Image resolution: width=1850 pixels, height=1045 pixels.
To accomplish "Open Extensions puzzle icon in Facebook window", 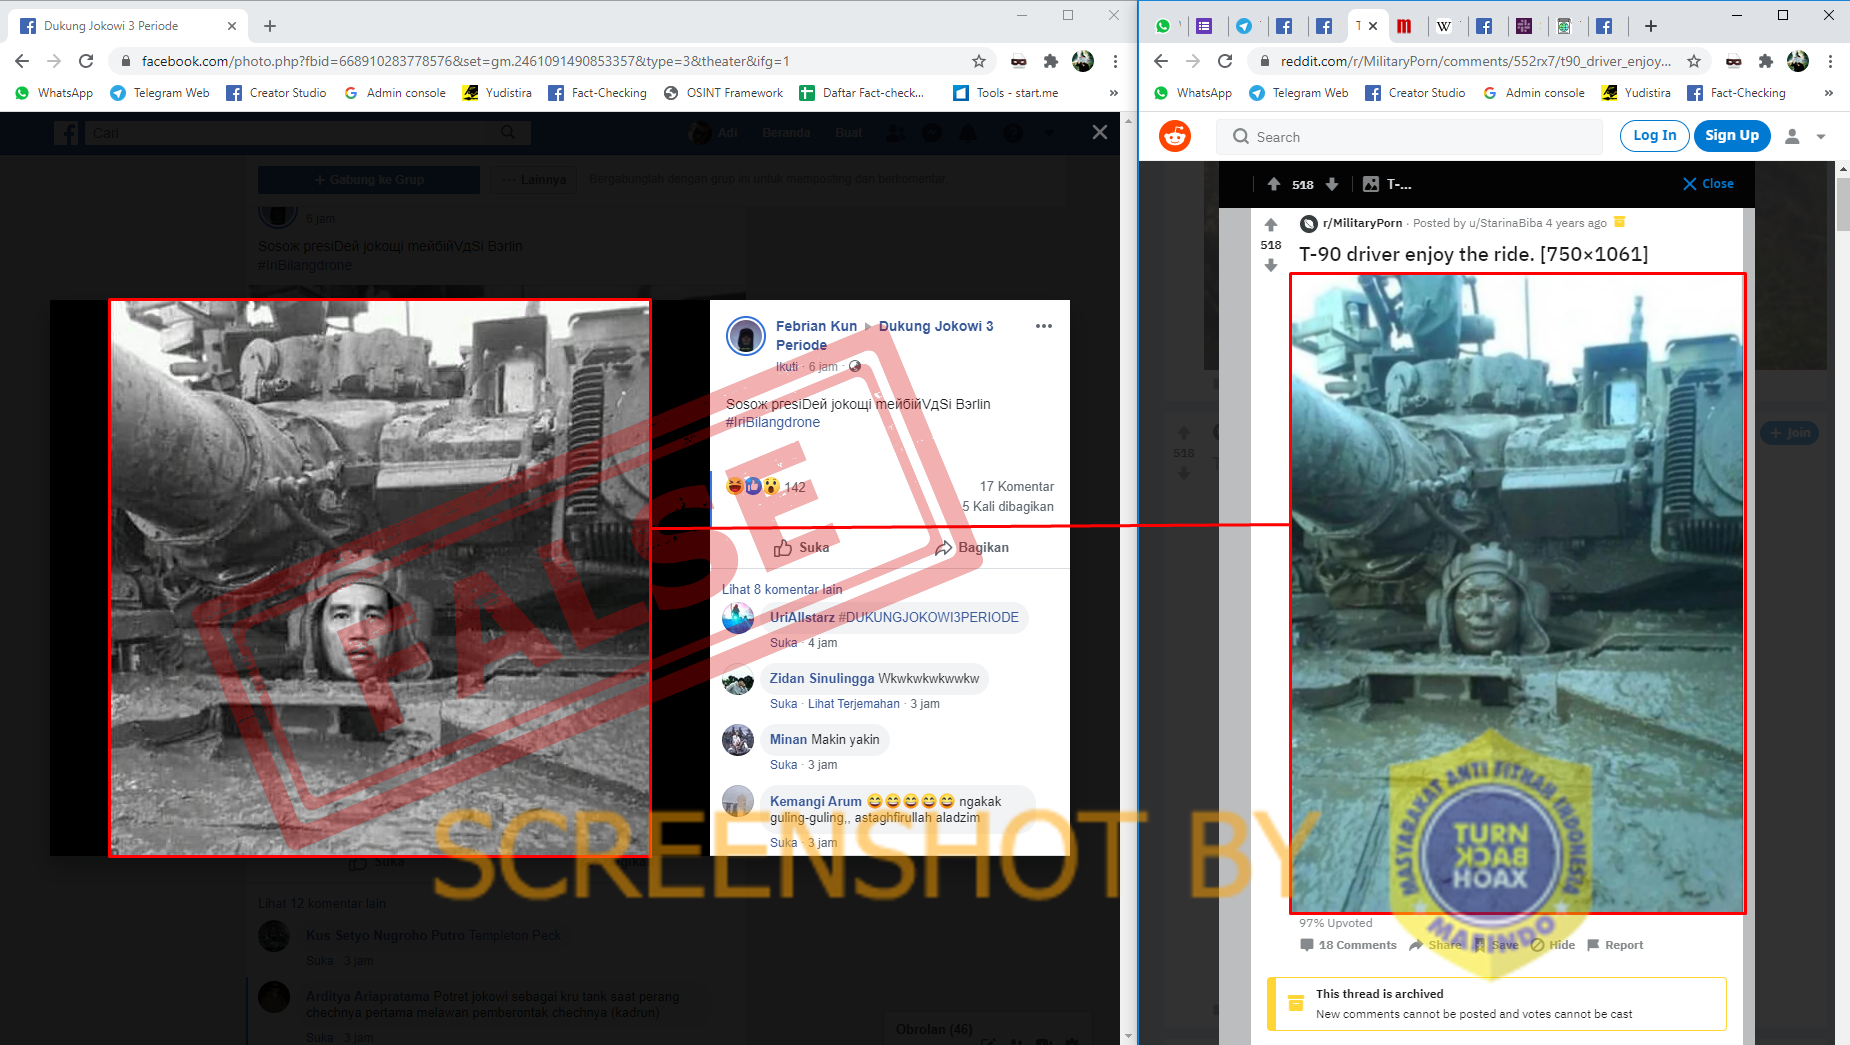I will (x=1050, y=61).
